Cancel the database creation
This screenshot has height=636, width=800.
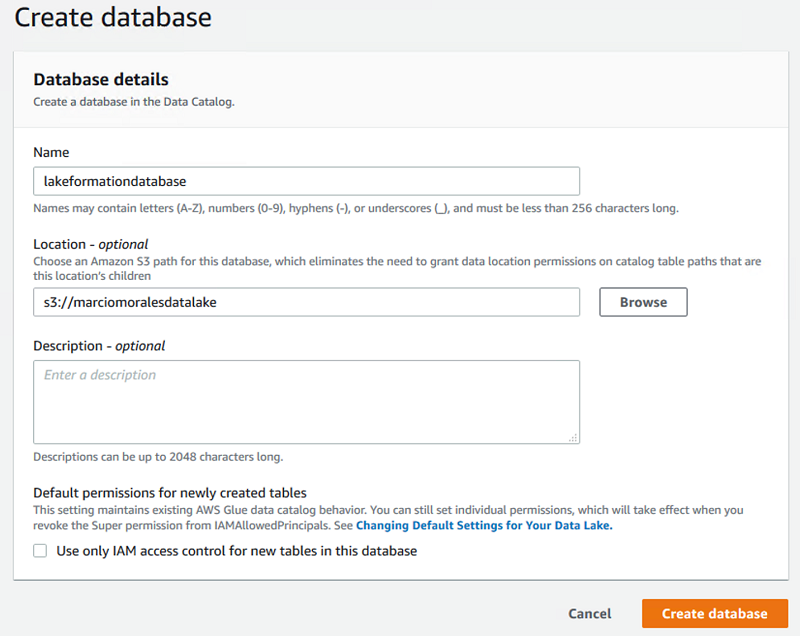point(589,613)
